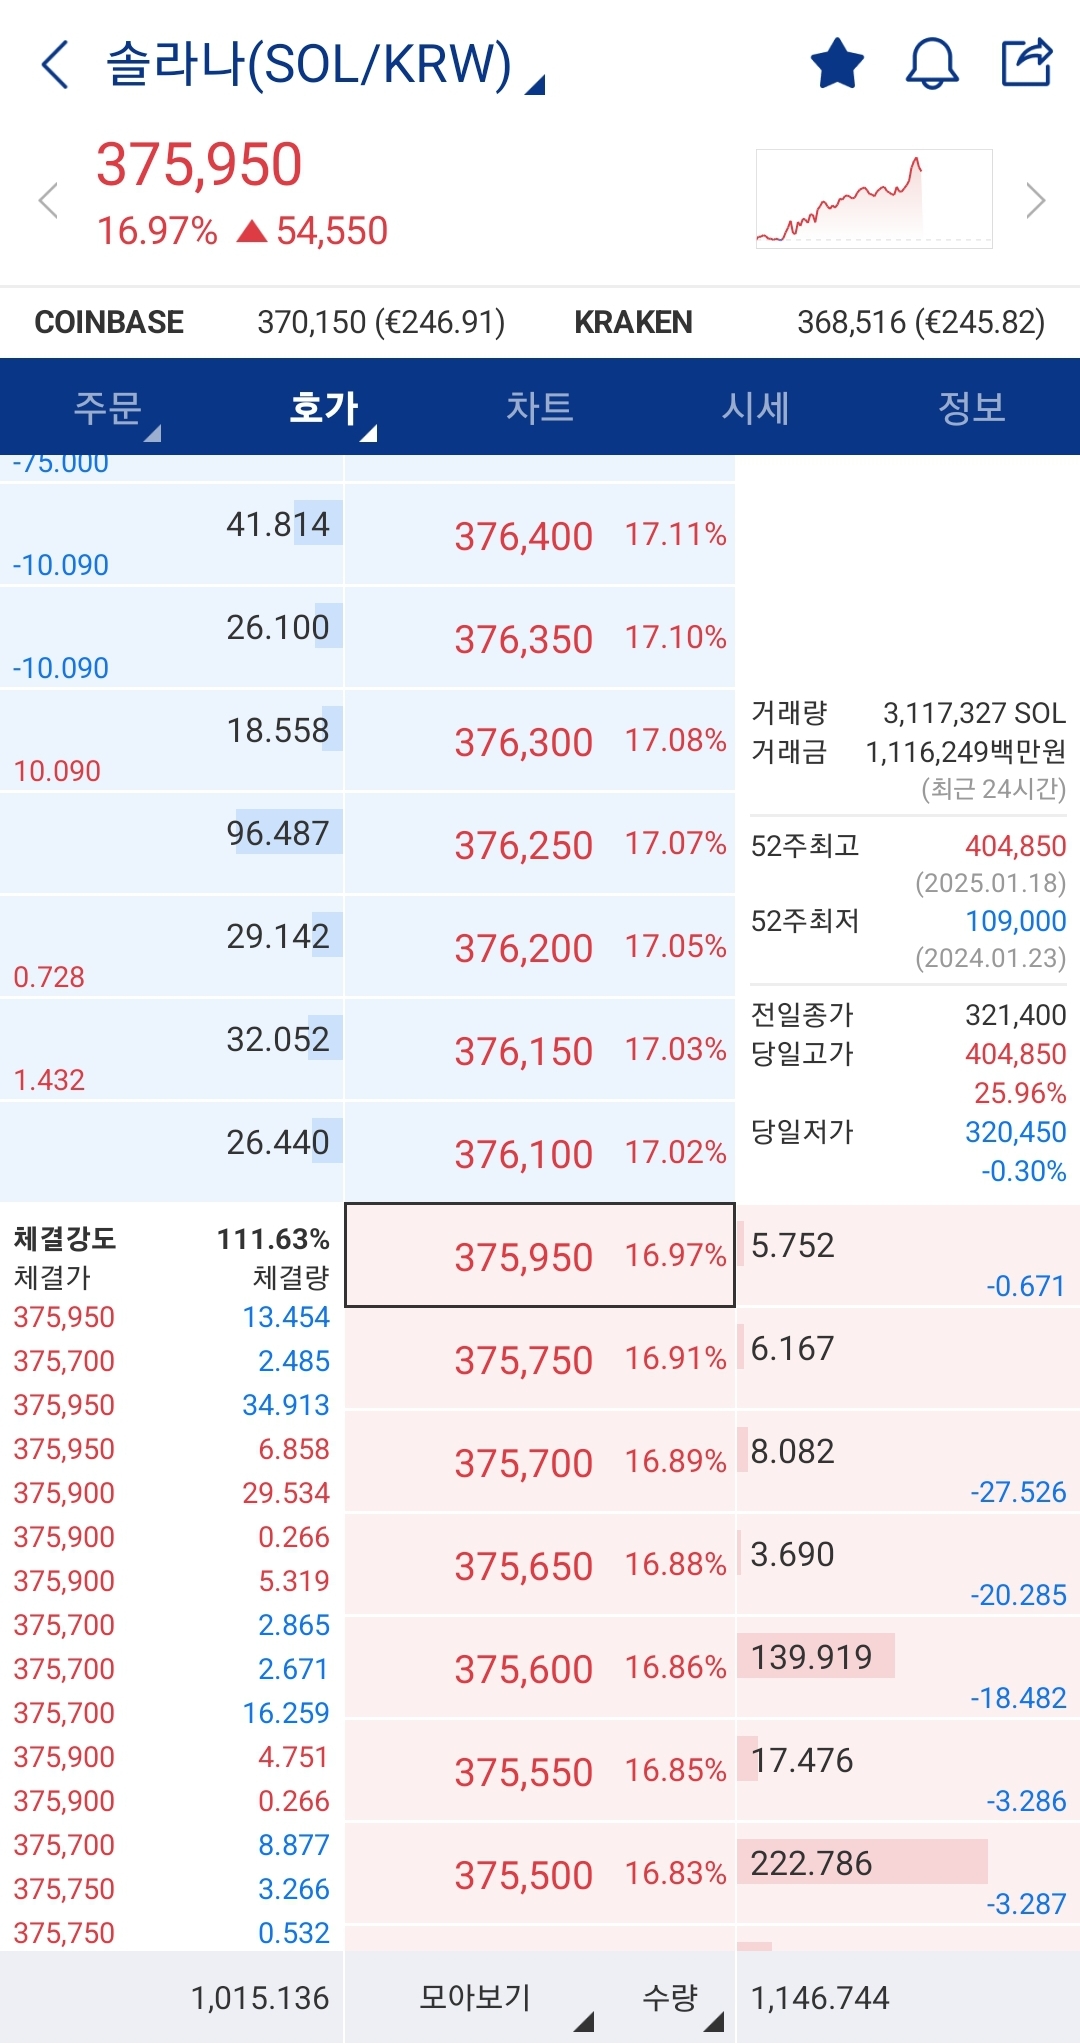Tap the back arrow icon

[56, 65]
